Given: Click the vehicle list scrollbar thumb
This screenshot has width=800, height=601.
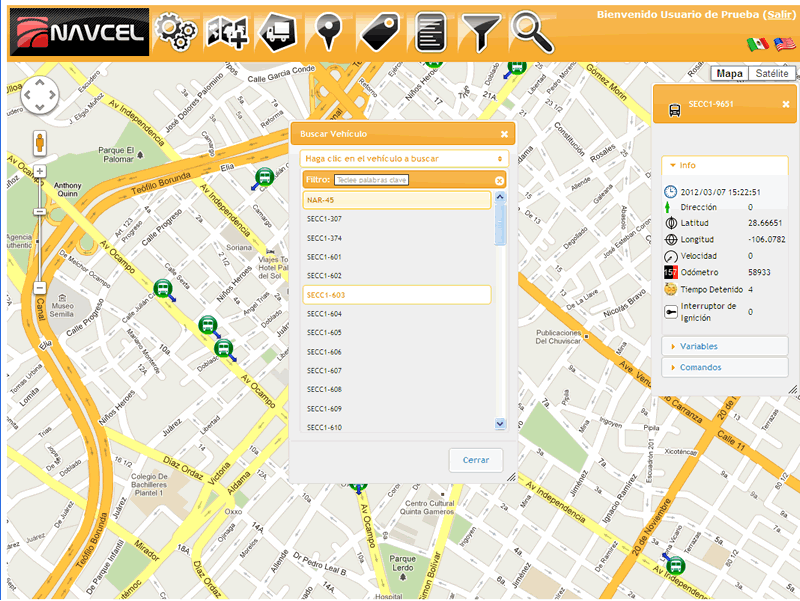Looking at the screenshot, I should (500, 225).
